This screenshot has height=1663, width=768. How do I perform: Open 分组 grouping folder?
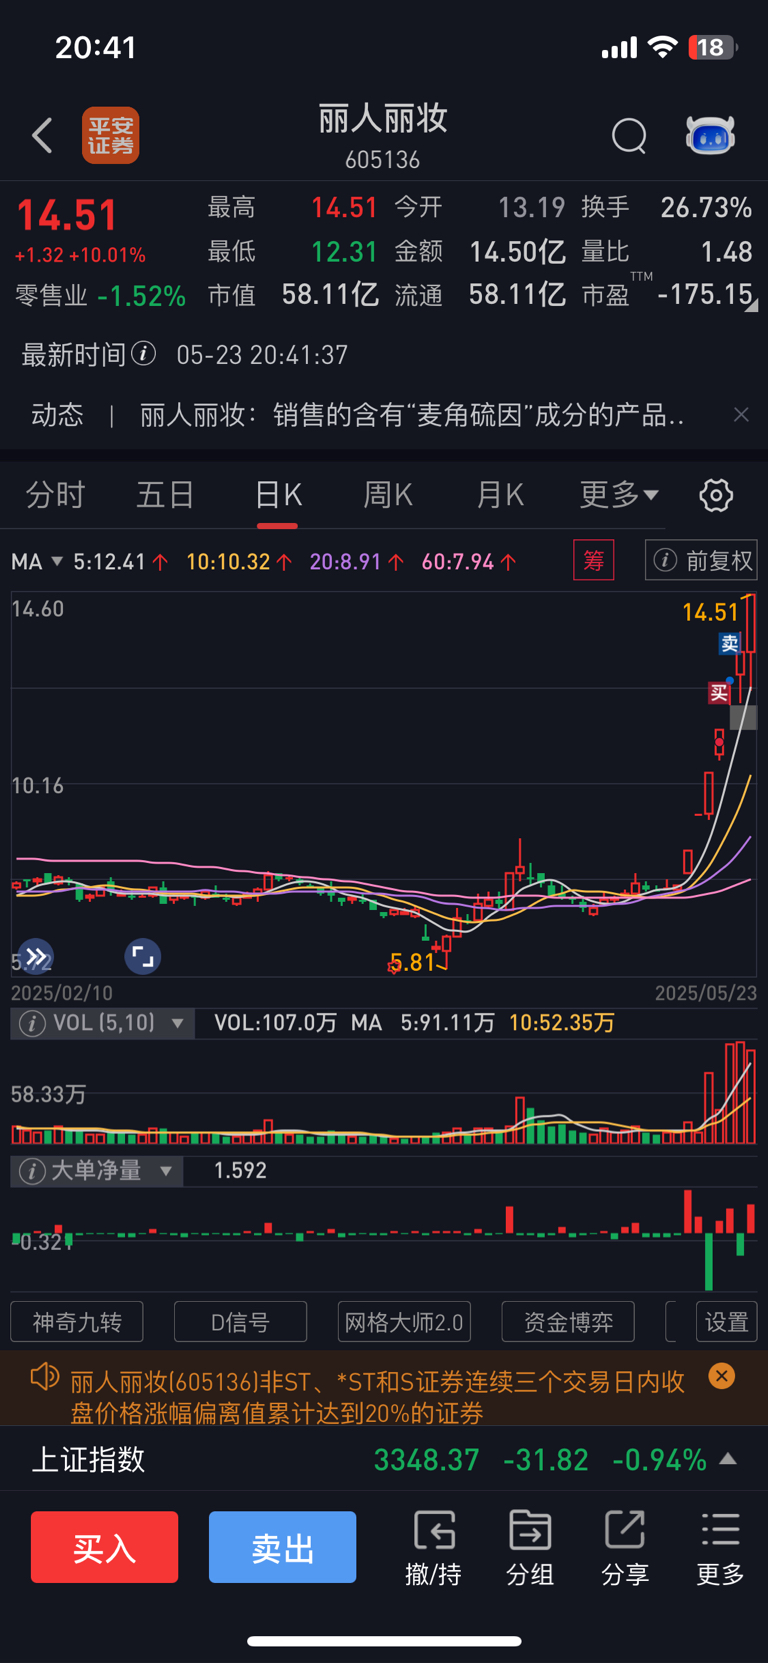tap(530, 1548)
